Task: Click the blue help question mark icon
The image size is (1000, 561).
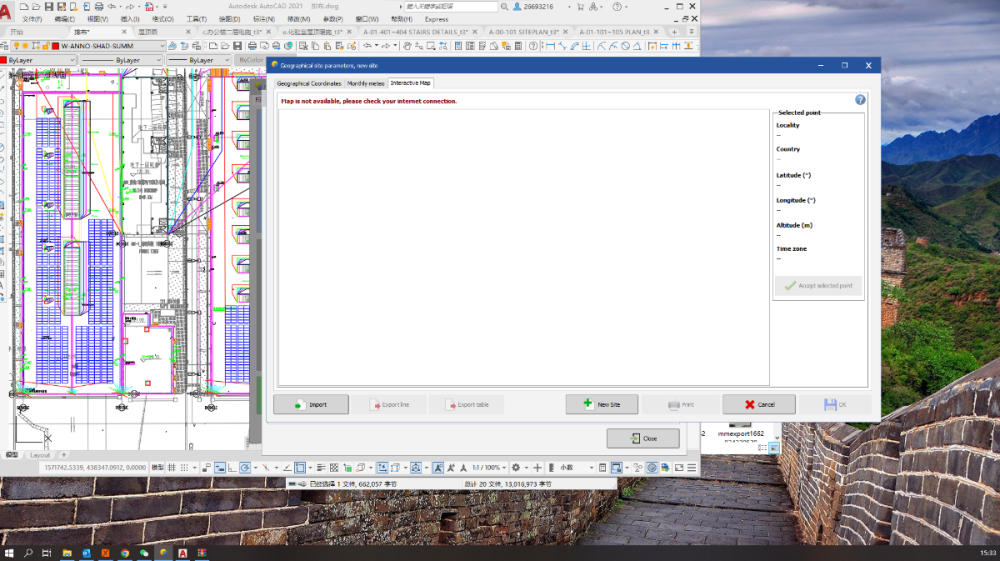Action: [x=860, y=100]
